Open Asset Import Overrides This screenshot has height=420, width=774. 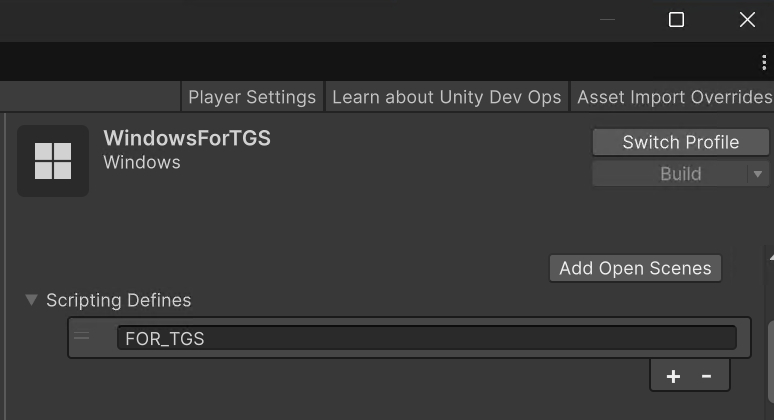point(674,97)
